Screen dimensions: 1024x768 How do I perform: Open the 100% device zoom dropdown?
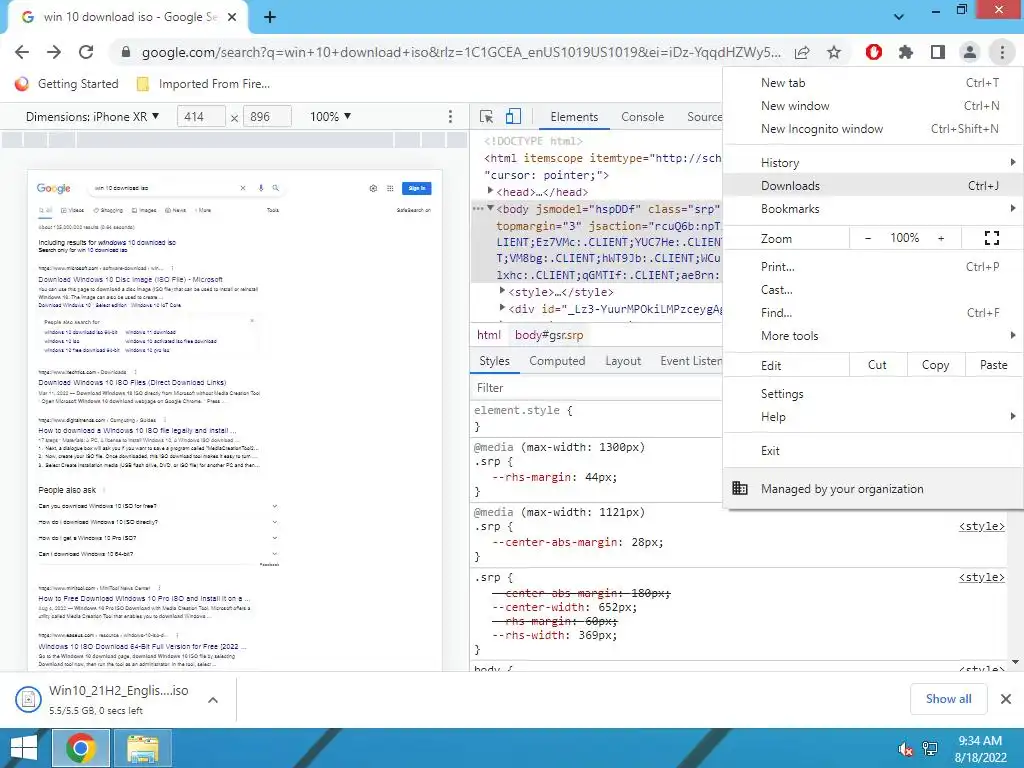tap(330, 116)
